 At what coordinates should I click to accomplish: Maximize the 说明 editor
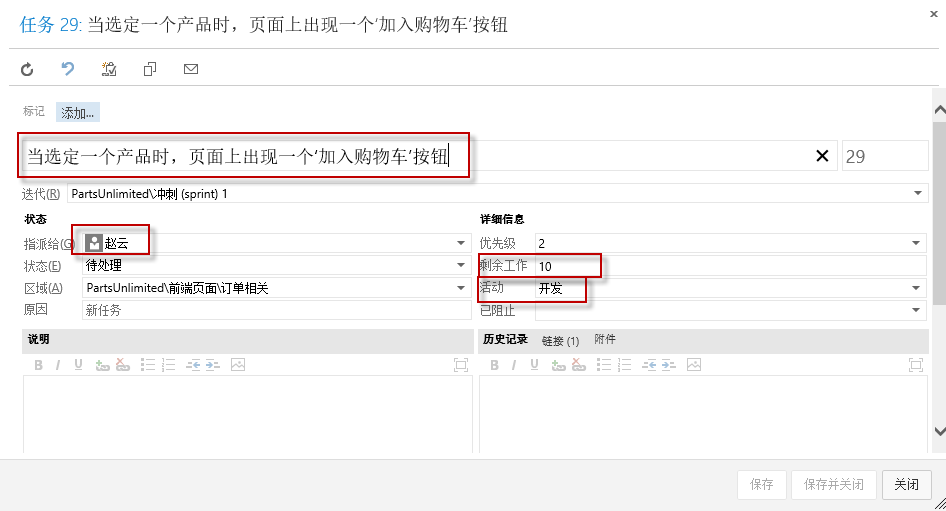460,365
